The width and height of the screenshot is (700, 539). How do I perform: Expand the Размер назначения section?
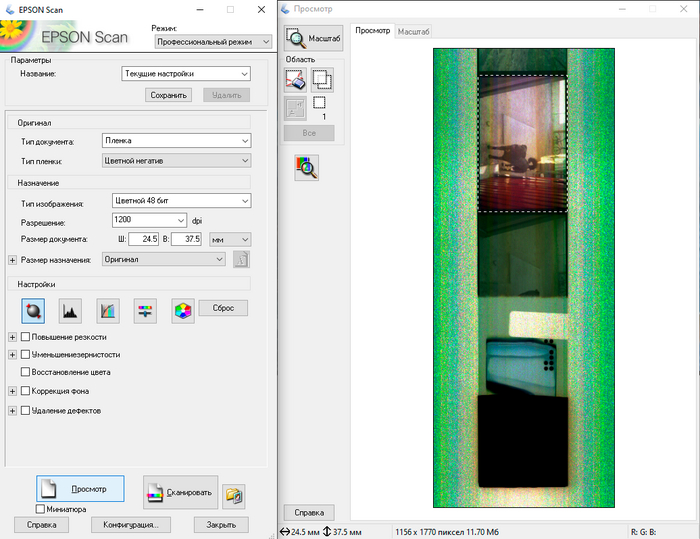tap(13, 260)
